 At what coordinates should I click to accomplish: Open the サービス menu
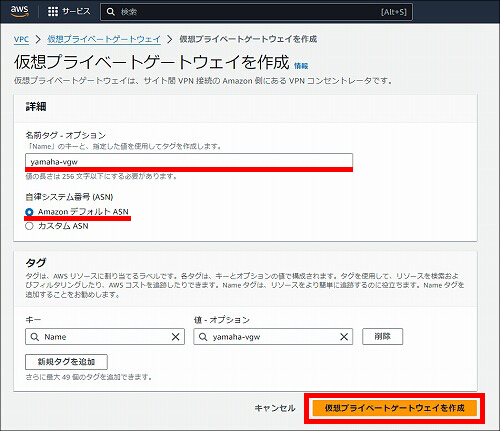[x=76, y=12]
